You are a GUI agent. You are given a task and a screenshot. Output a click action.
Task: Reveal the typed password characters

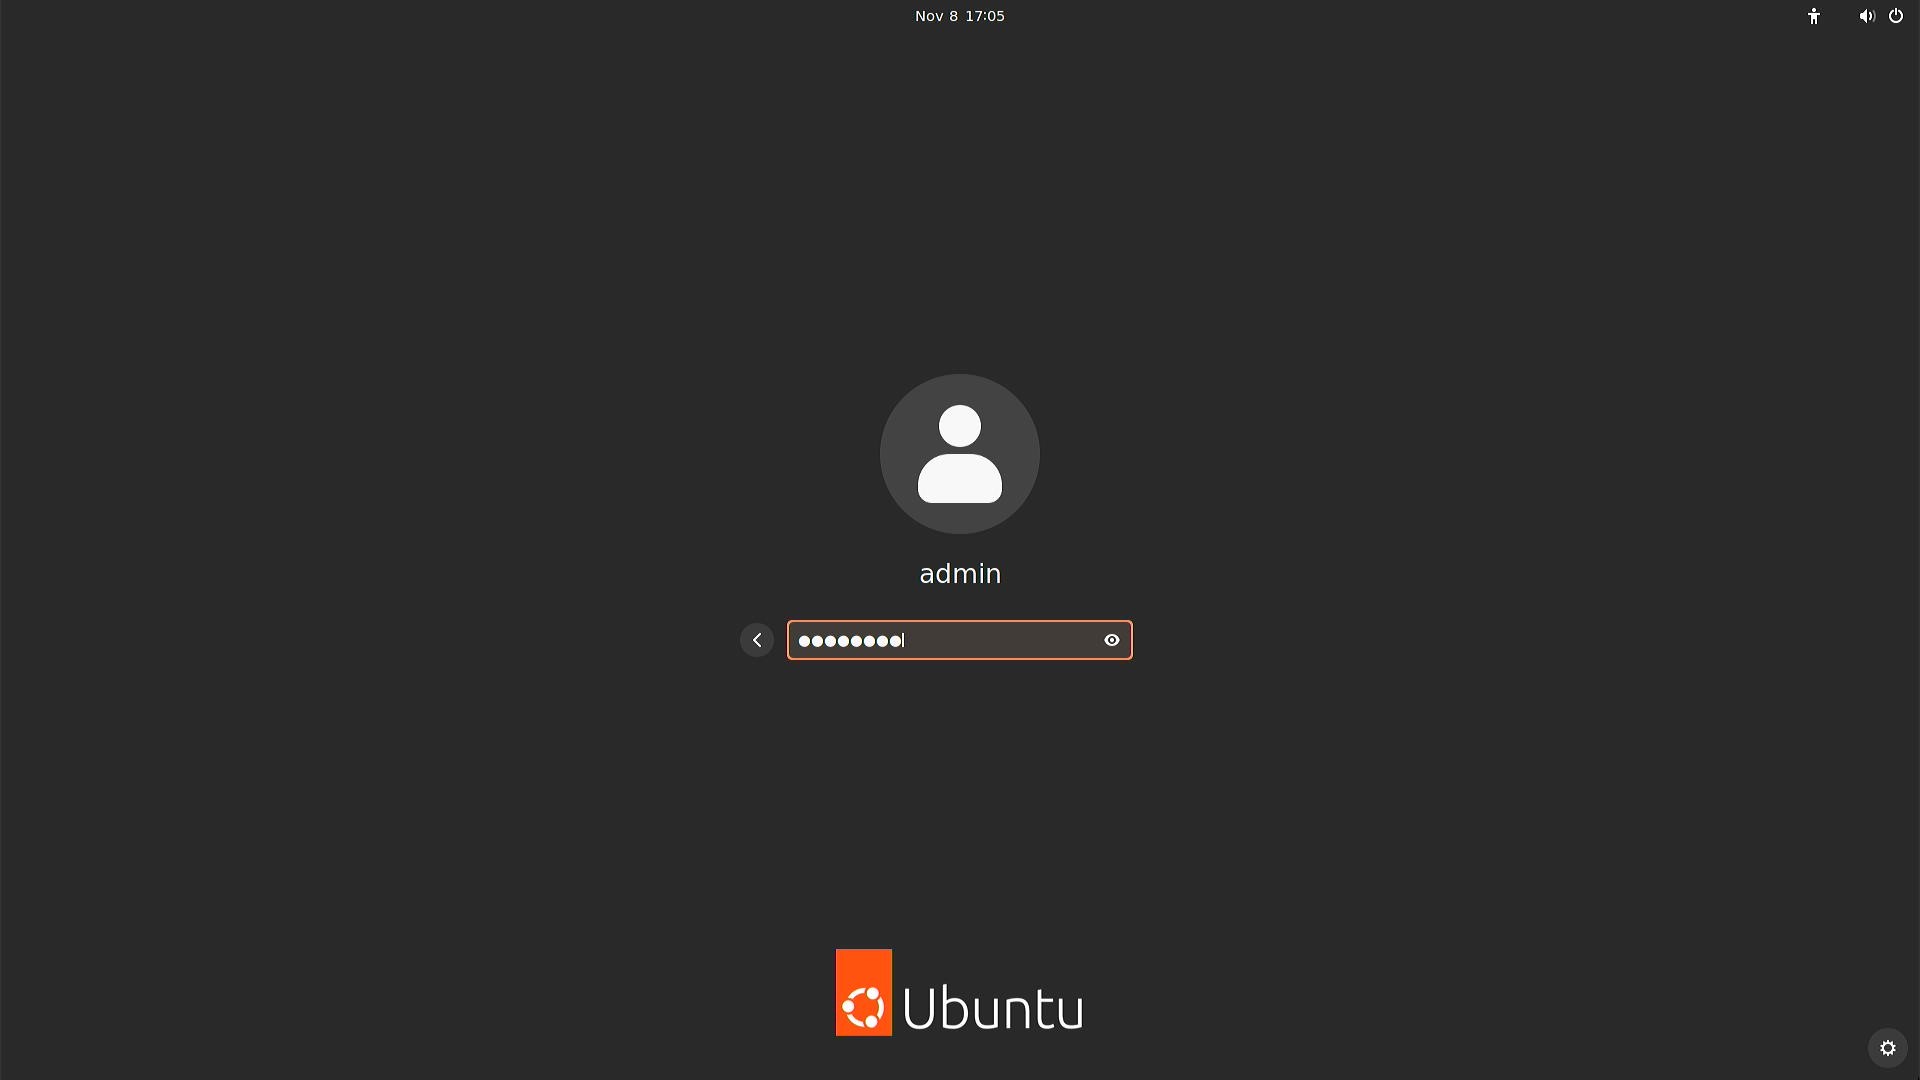coord(1111,640)
